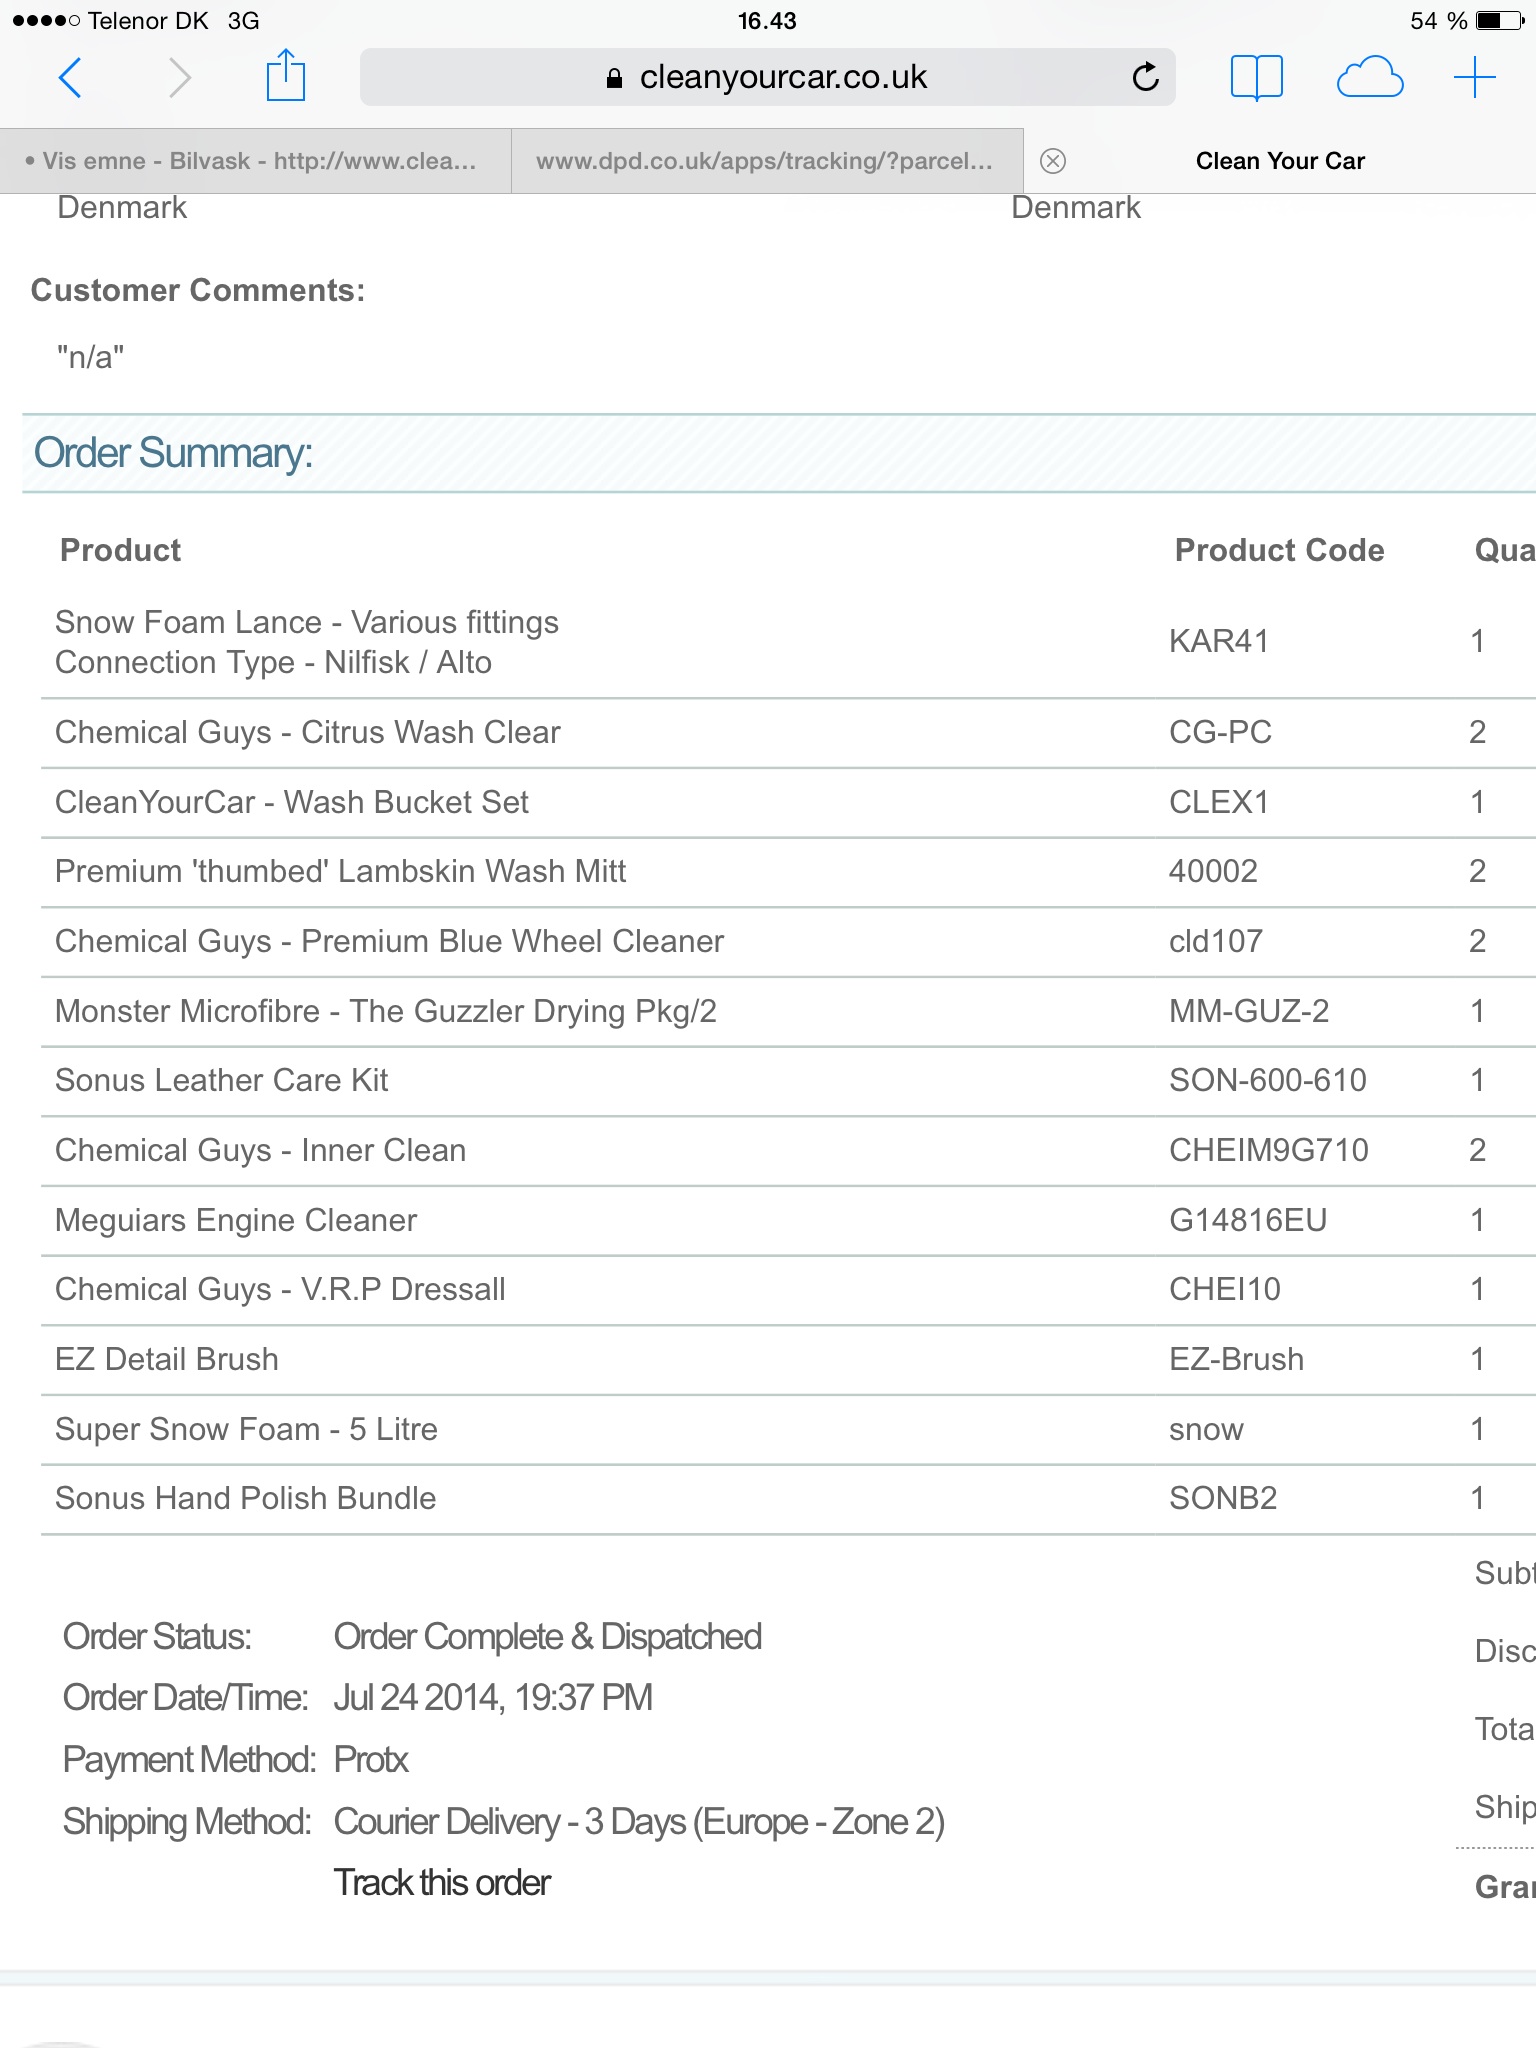Tap the cleanyourcar.co.uk address field
The height and width of the screenshot is (2048, 1536).
click(767, 77)
